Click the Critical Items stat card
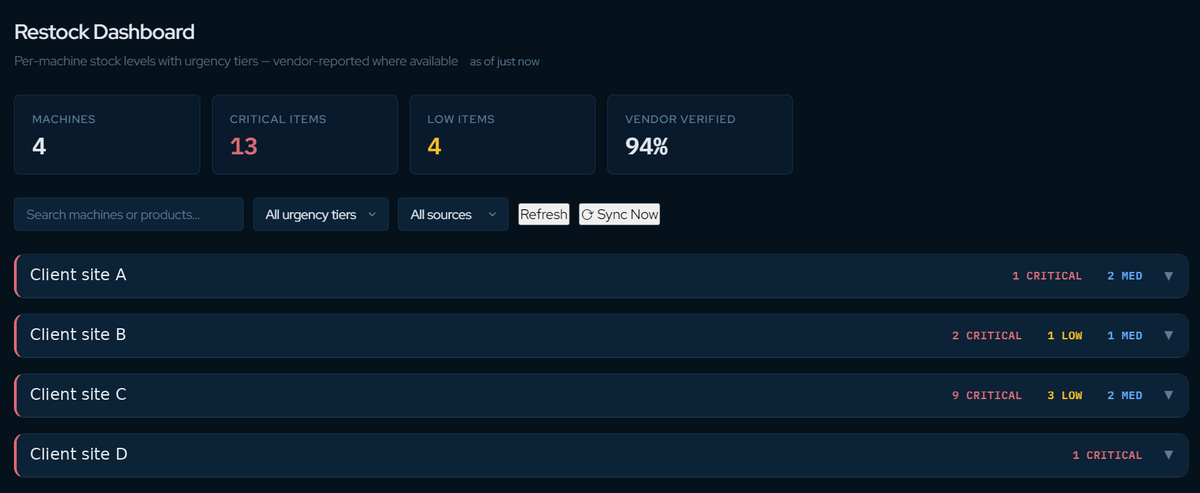Screen dimensions: 1200x493 click(305, 135)
